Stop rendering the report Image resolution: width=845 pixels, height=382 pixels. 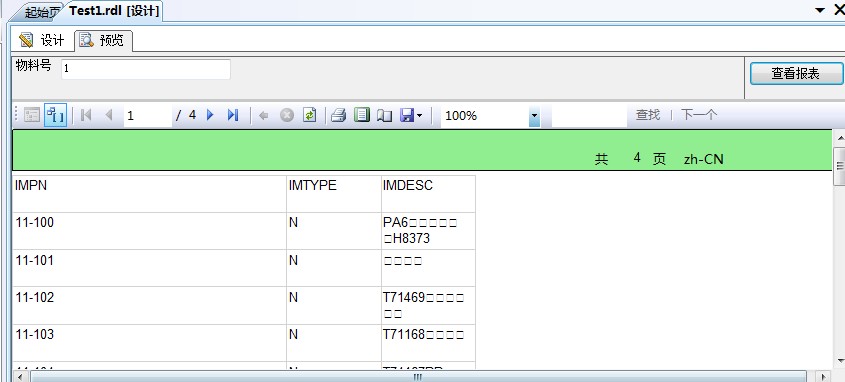click(x=287, y=115)
